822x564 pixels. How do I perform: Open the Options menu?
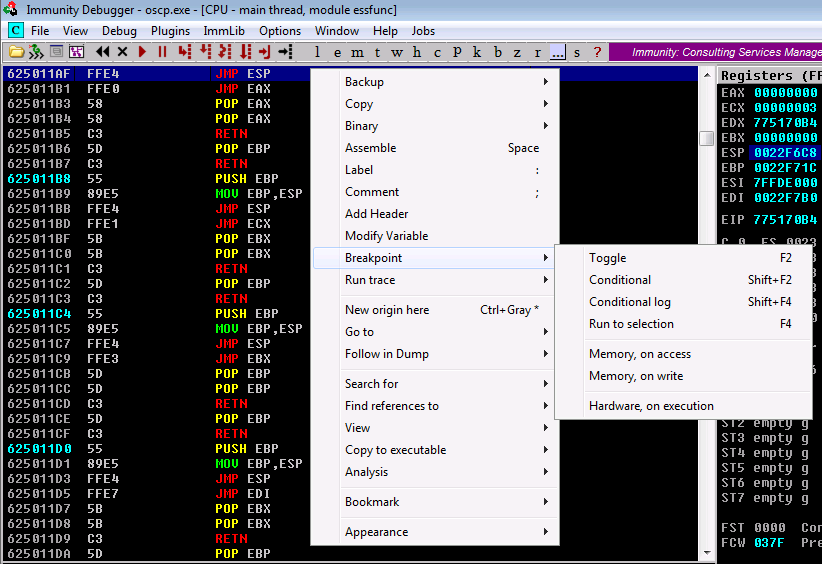(x=280, y=31)
